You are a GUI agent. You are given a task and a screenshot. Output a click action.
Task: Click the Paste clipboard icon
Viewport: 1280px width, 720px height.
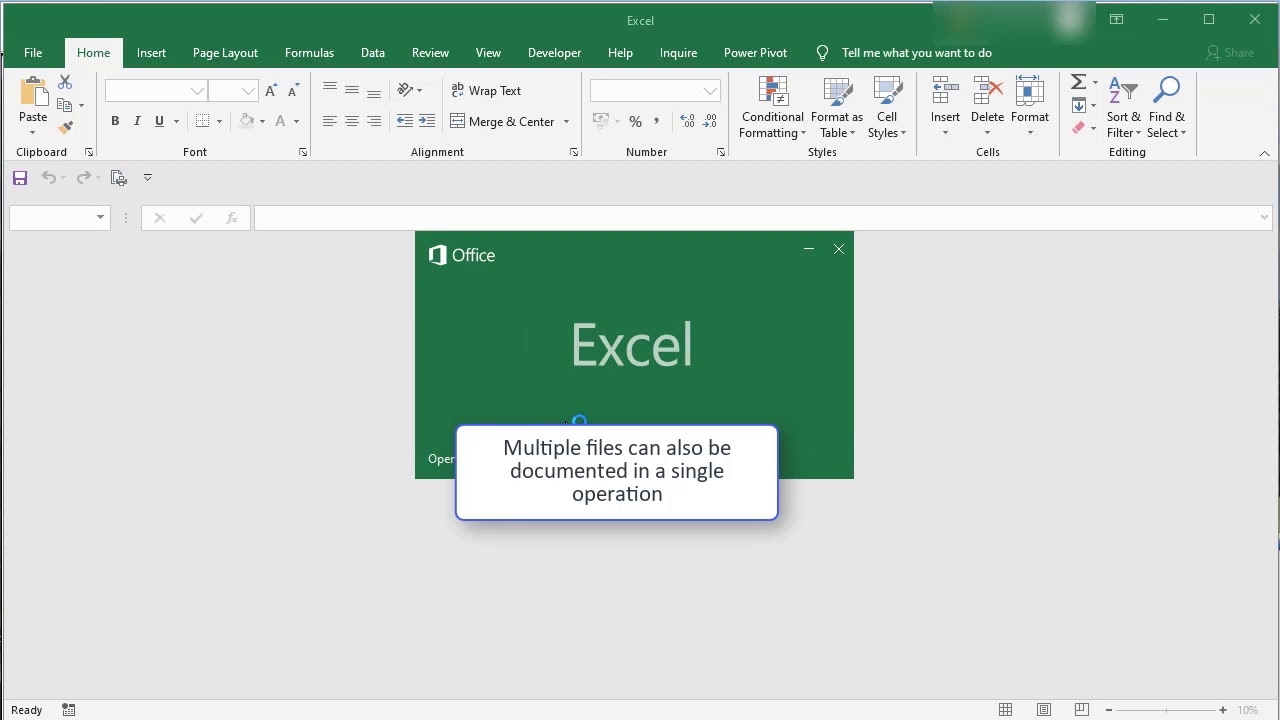click(33, 93)
